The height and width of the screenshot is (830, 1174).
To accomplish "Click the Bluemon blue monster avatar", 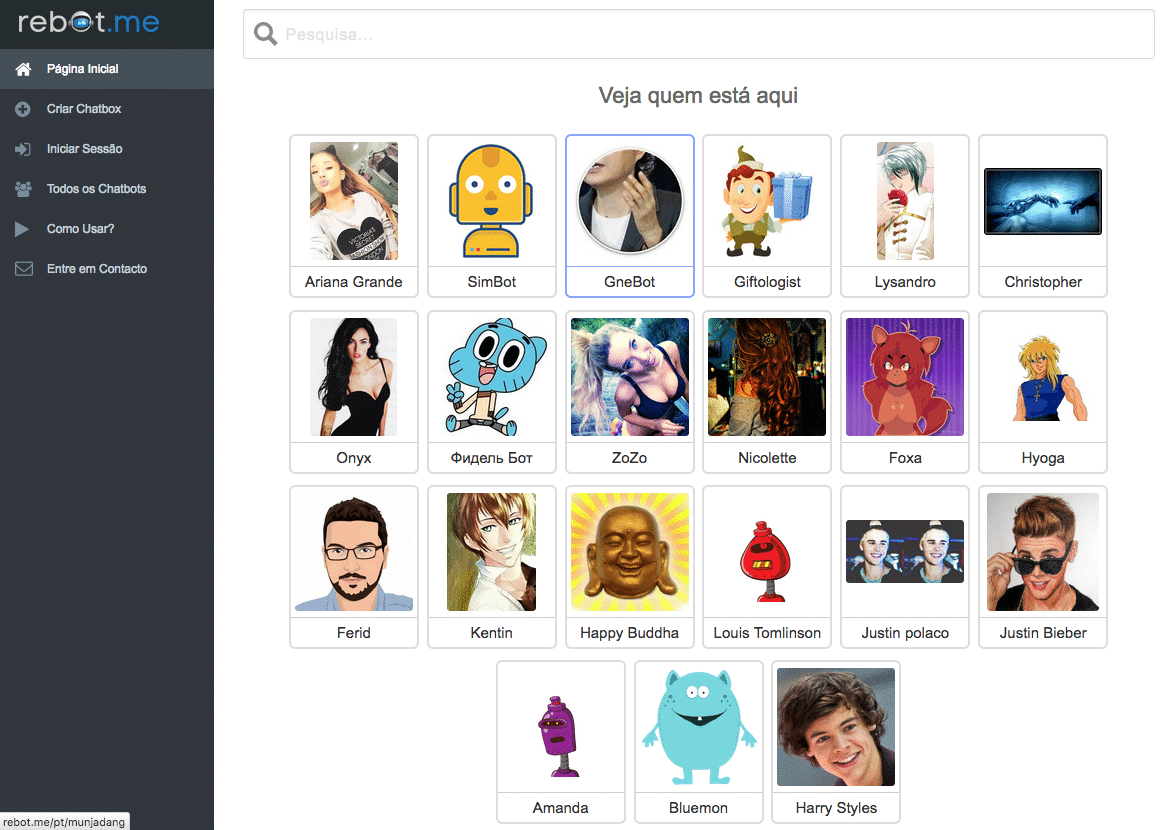I will (x=699, y=727).
